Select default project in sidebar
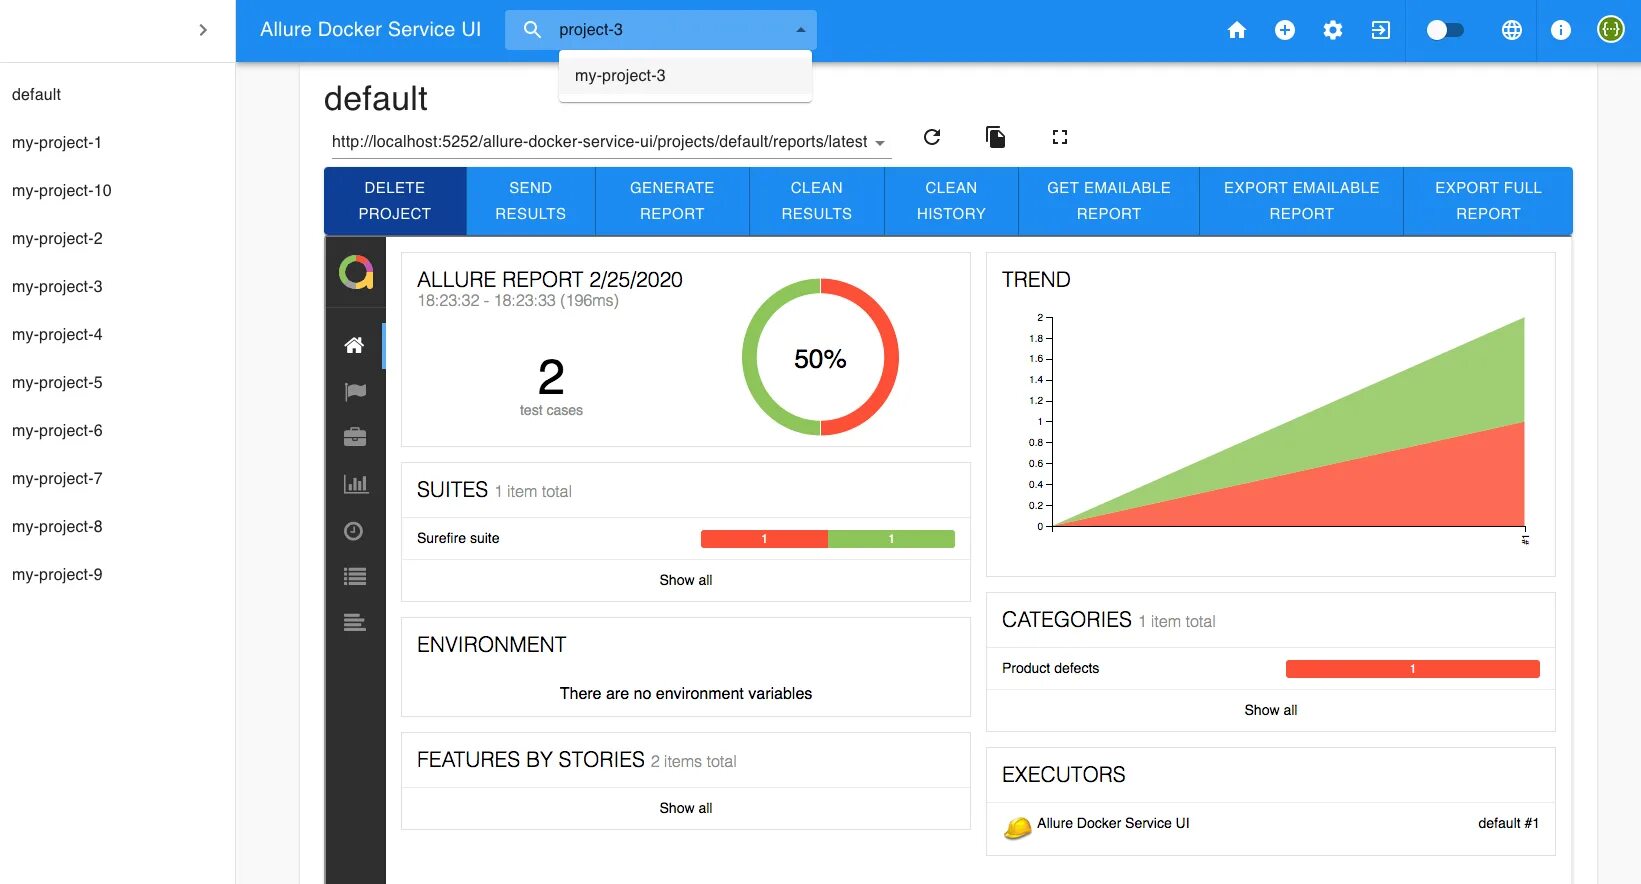This screenshot has width=1641, height=884. [x=117, y=95]
